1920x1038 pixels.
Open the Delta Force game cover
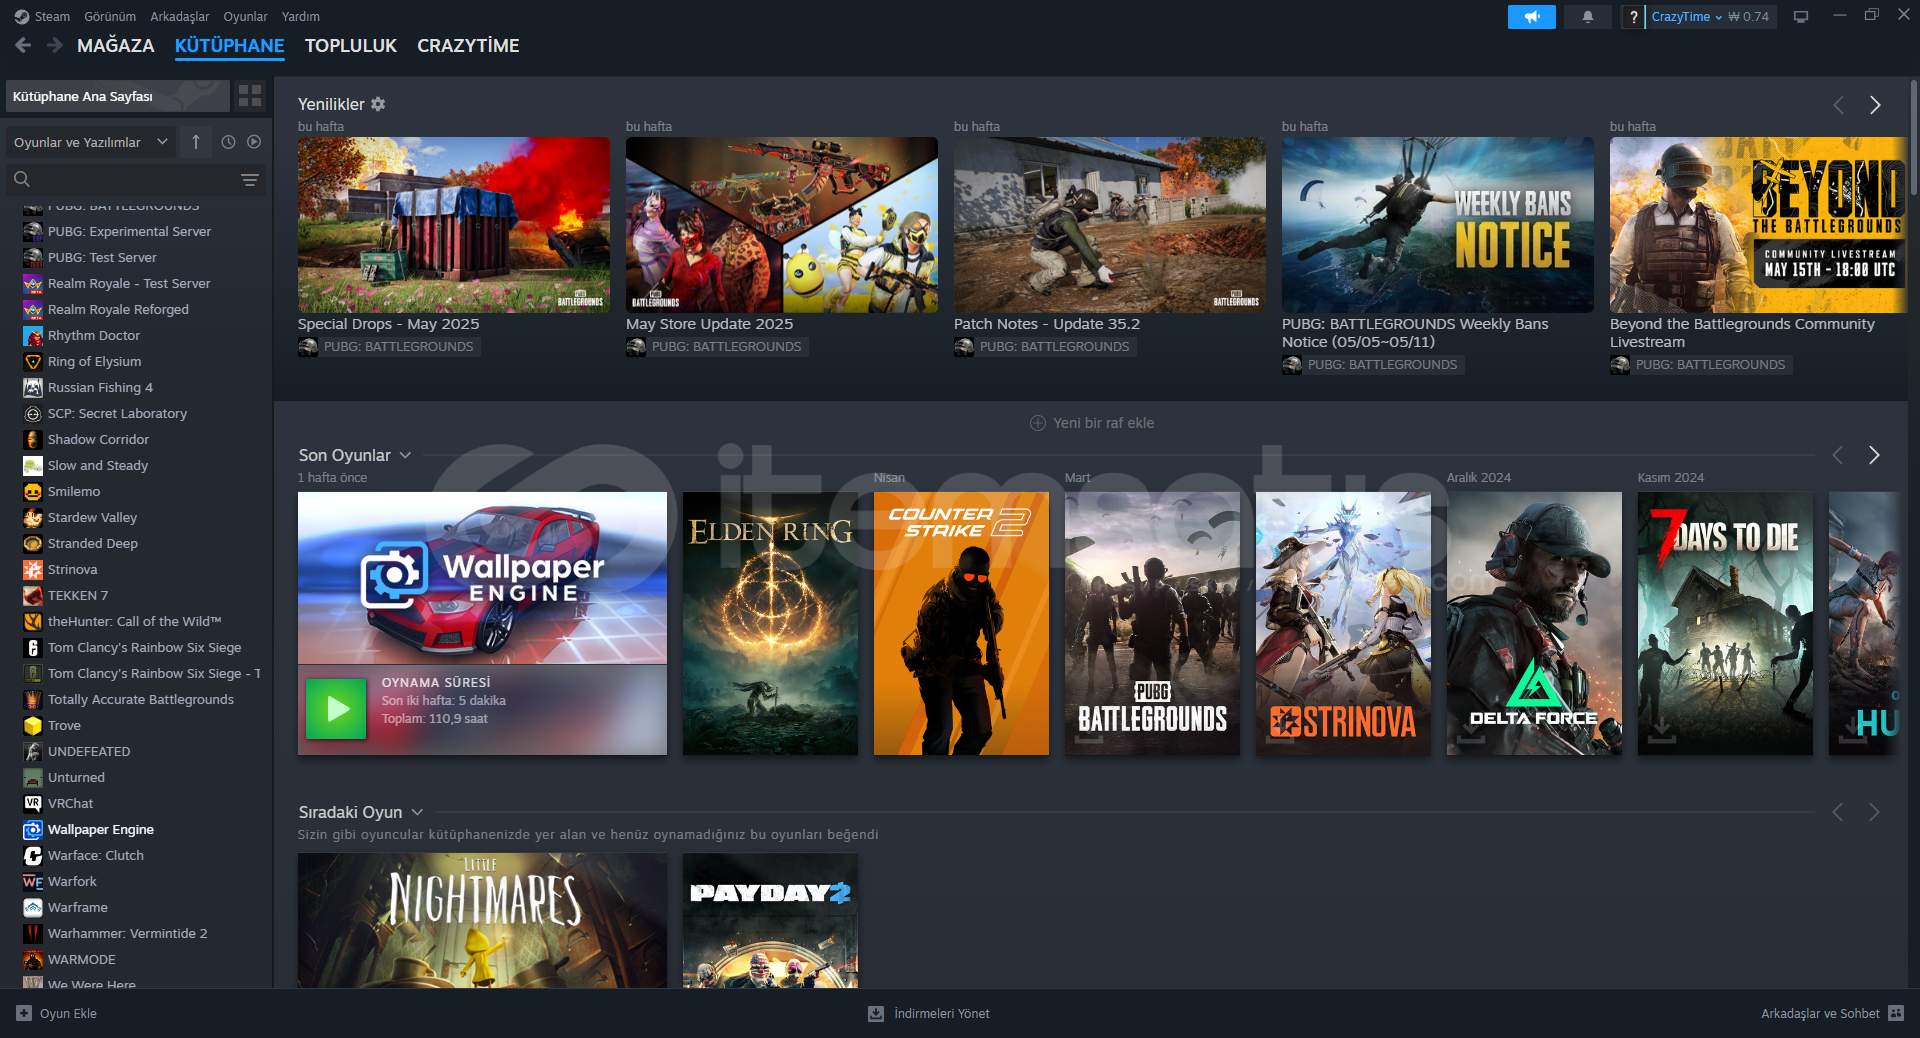click(x=1534, y=623)
